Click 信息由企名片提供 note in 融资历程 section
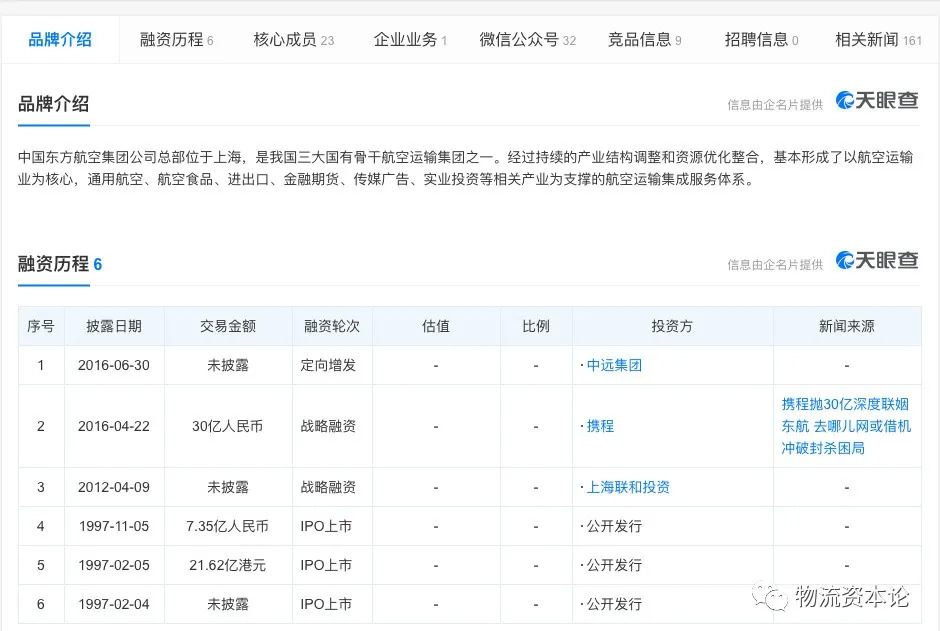Screen dimensions: 940x631 (x=775, y=265)
